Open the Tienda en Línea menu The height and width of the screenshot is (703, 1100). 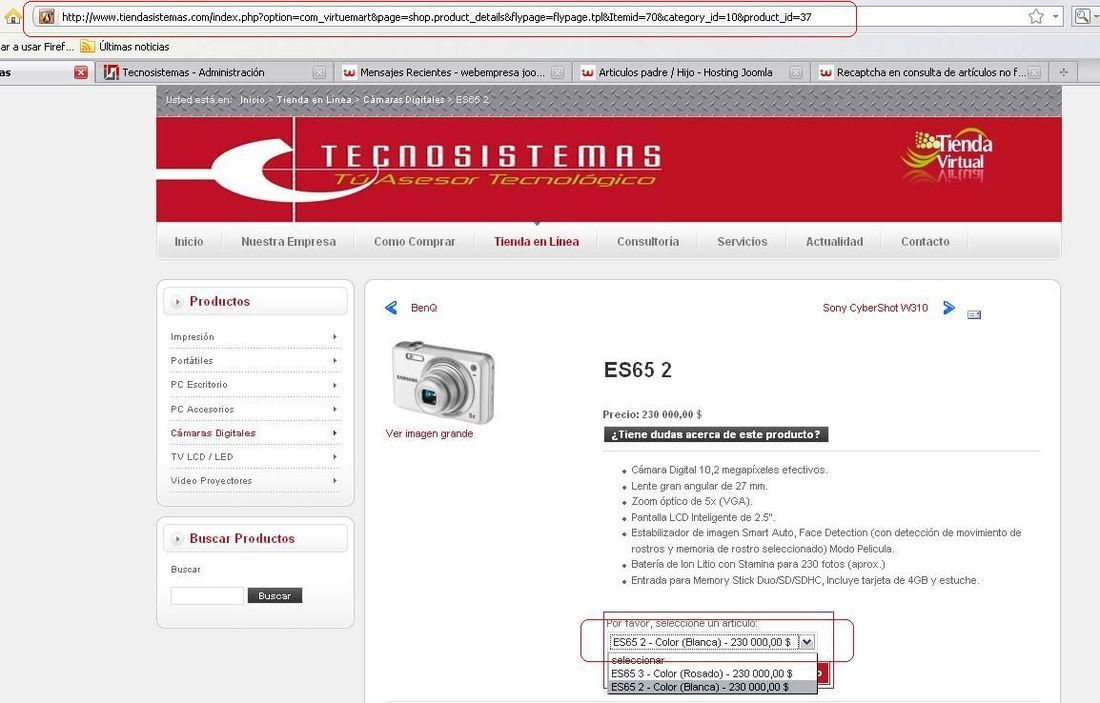pos(537,241)
